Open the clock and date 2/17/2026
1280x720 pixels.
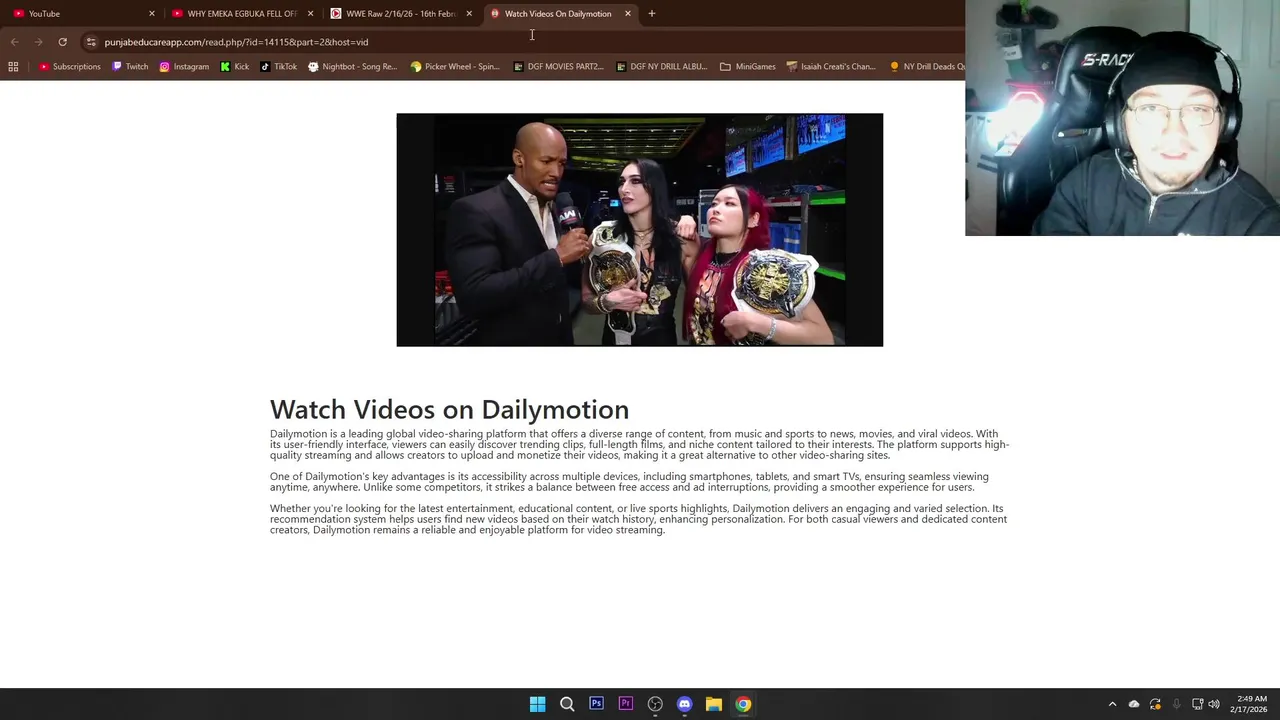[1250, 704]
